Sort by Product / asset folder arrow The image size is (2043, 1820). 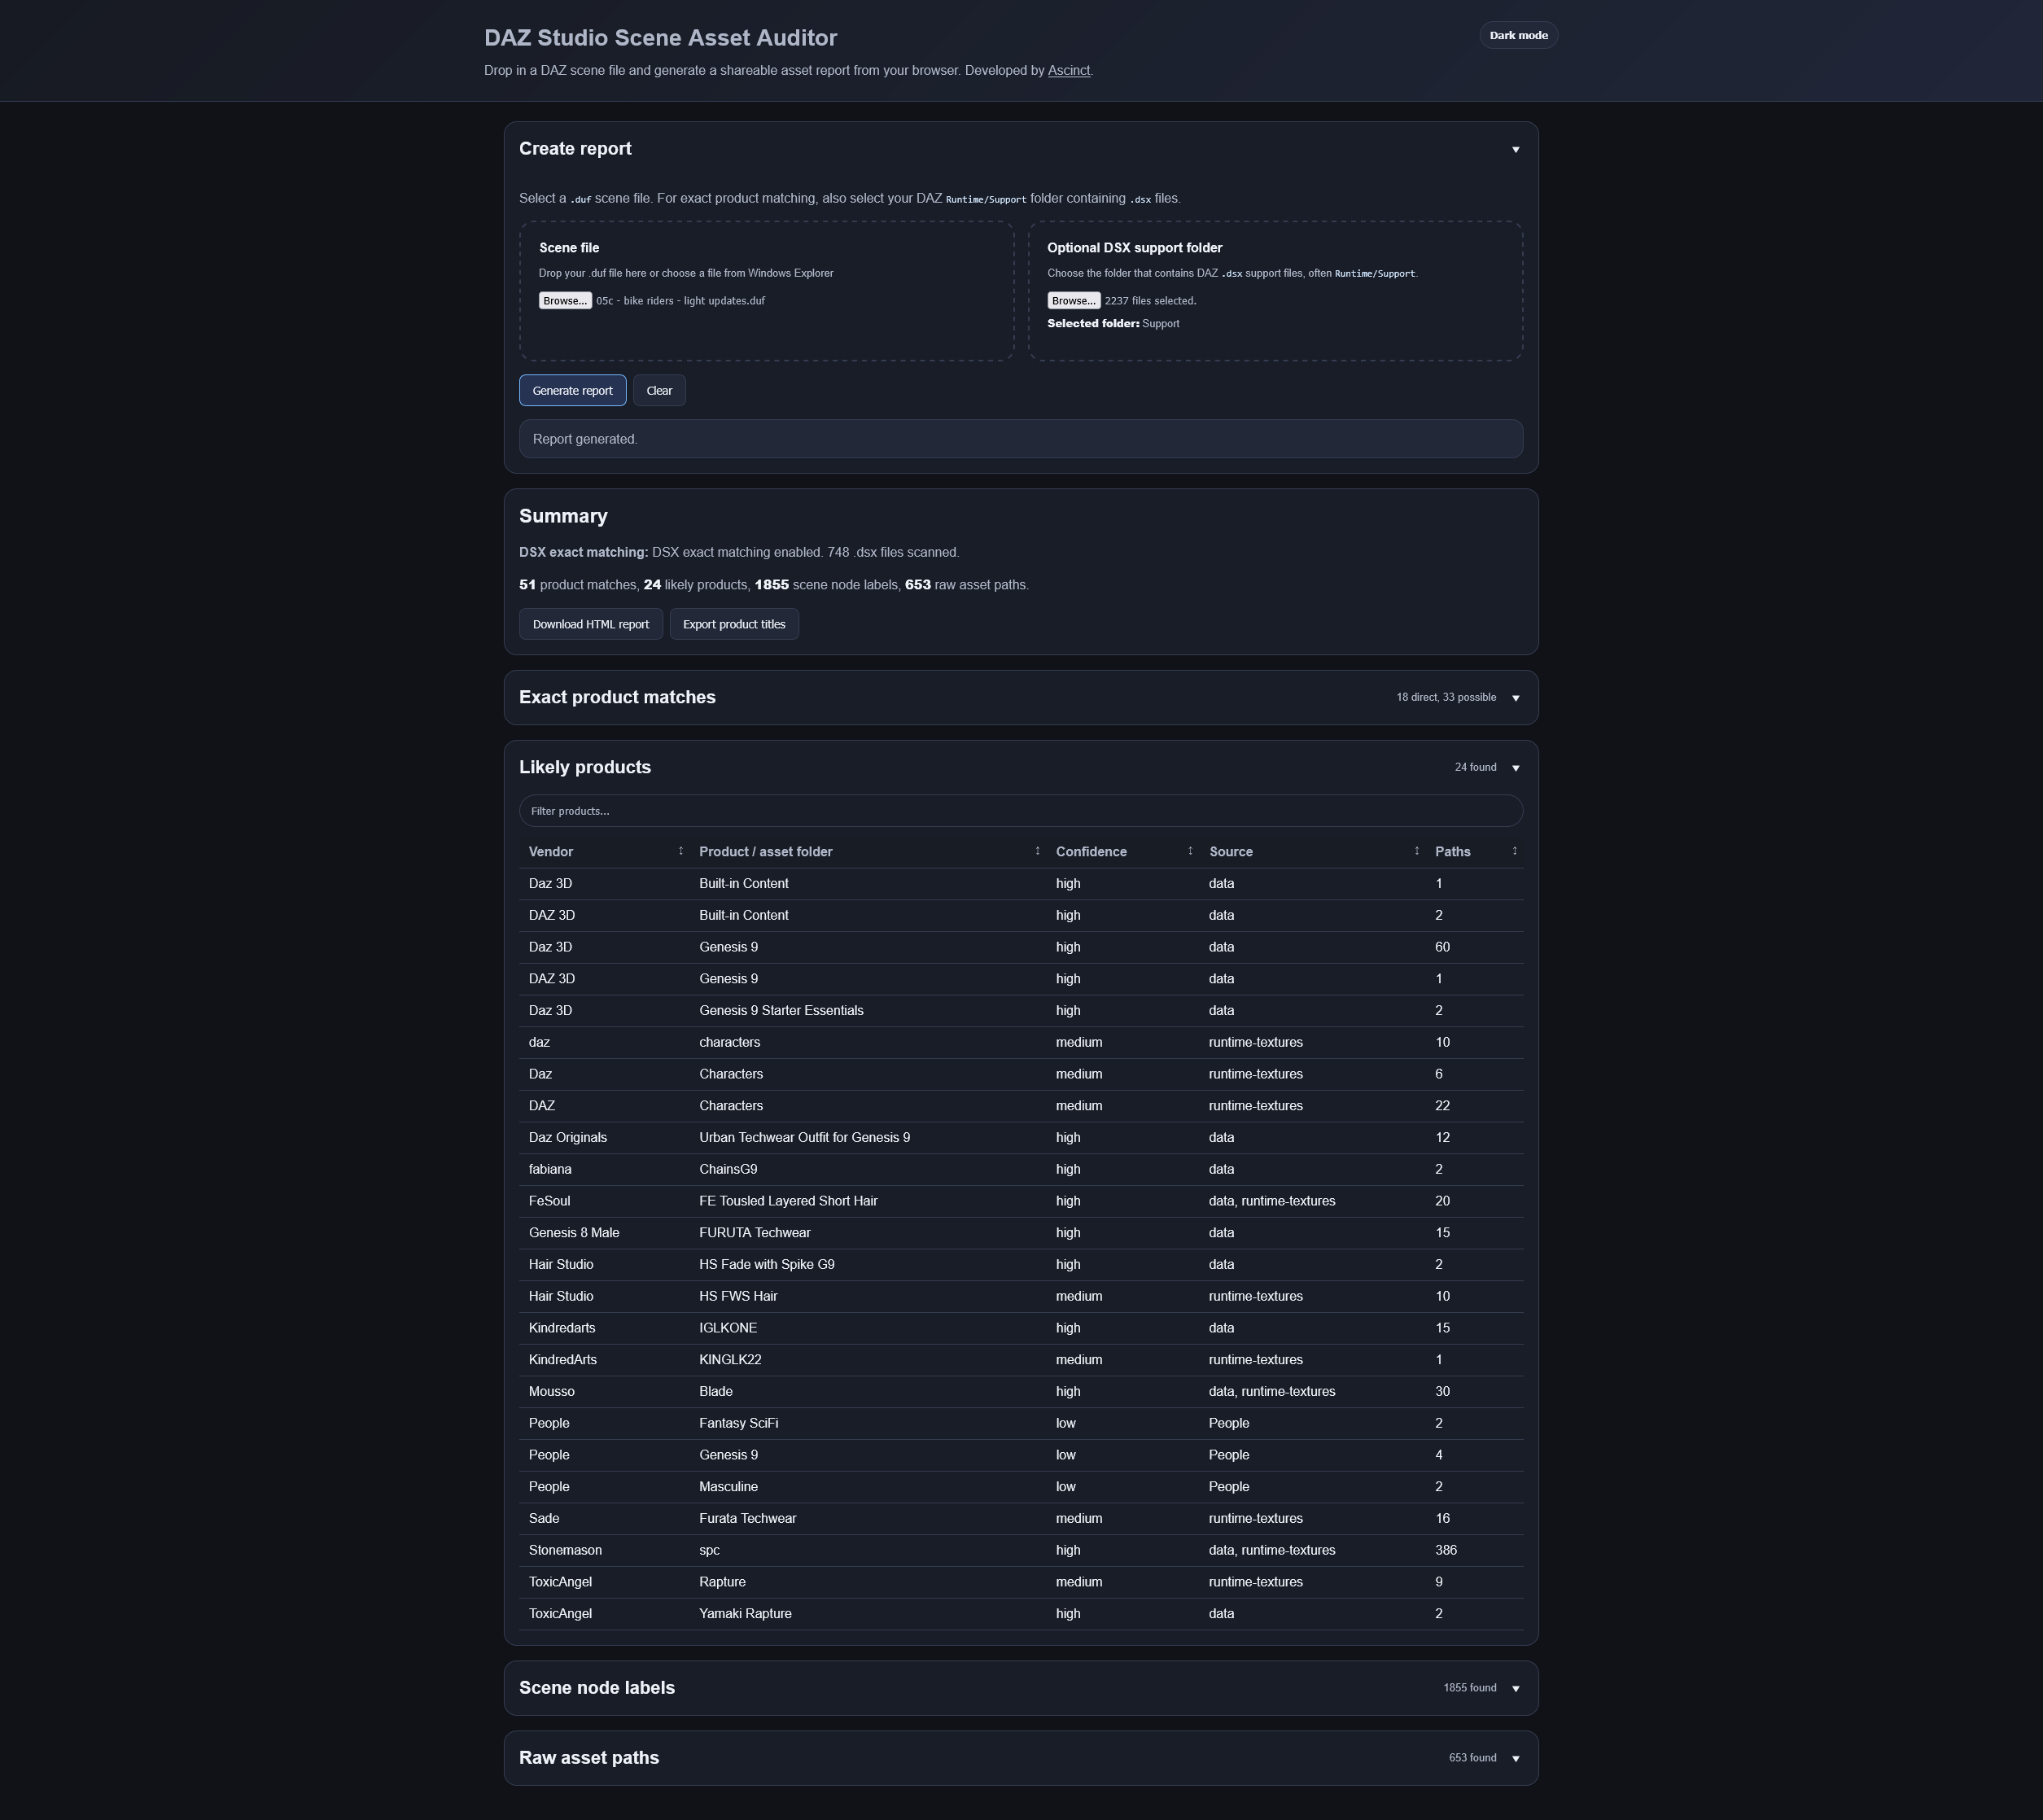[1037, 851]
